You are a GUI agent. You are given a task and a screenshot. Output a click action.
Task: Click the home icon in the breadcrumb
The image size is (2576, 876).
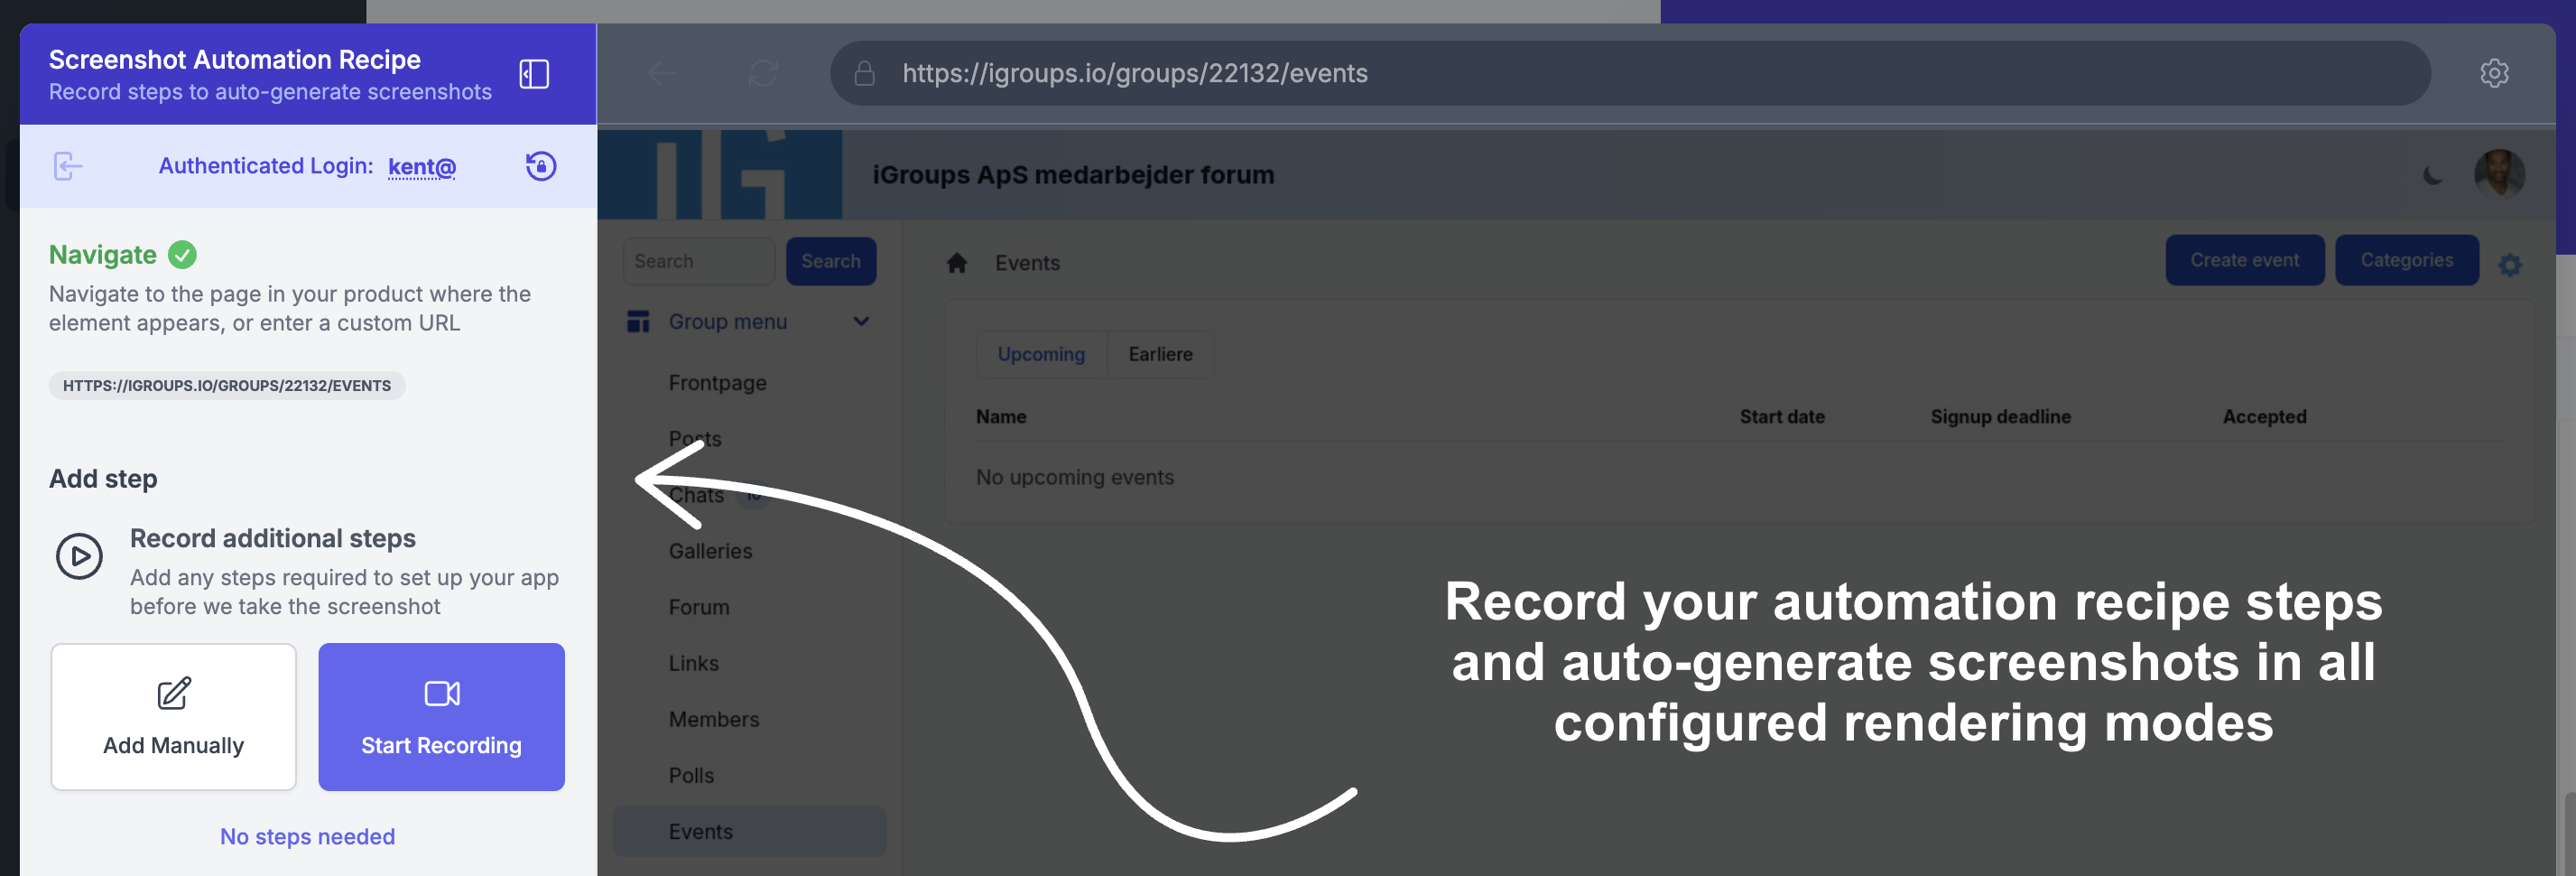tap(957, 263)
